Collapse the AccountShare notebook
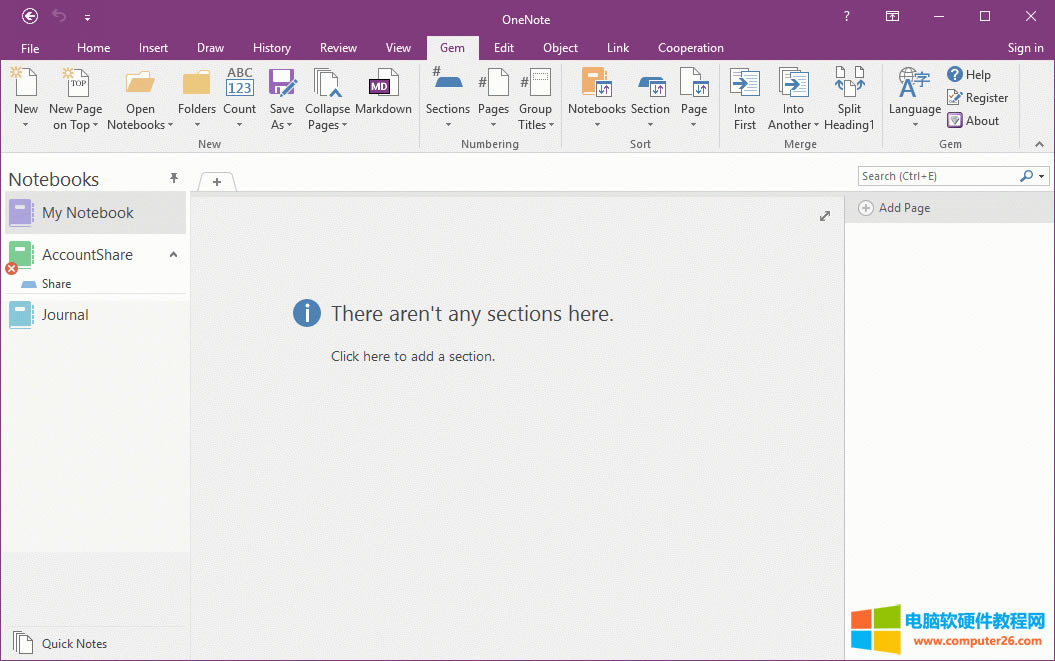Screen dimensions: 1055x661 pyautogui.click(x=173, y=255)
